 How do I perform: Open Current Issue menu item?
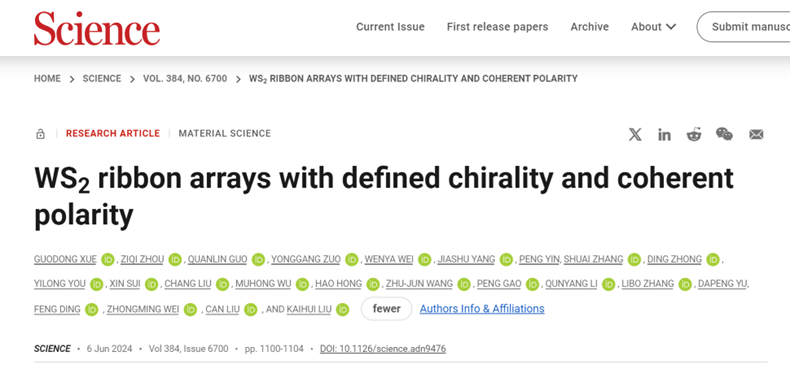(x=390, y=27)
